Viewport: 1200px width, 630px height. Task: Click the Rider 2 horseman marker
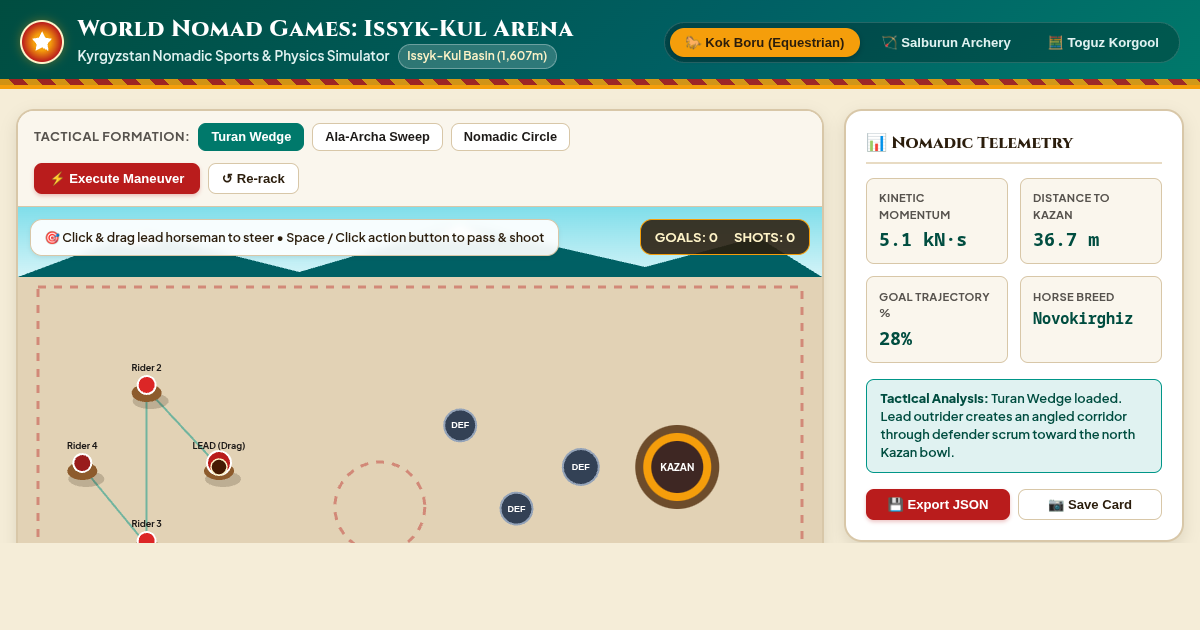147,388
